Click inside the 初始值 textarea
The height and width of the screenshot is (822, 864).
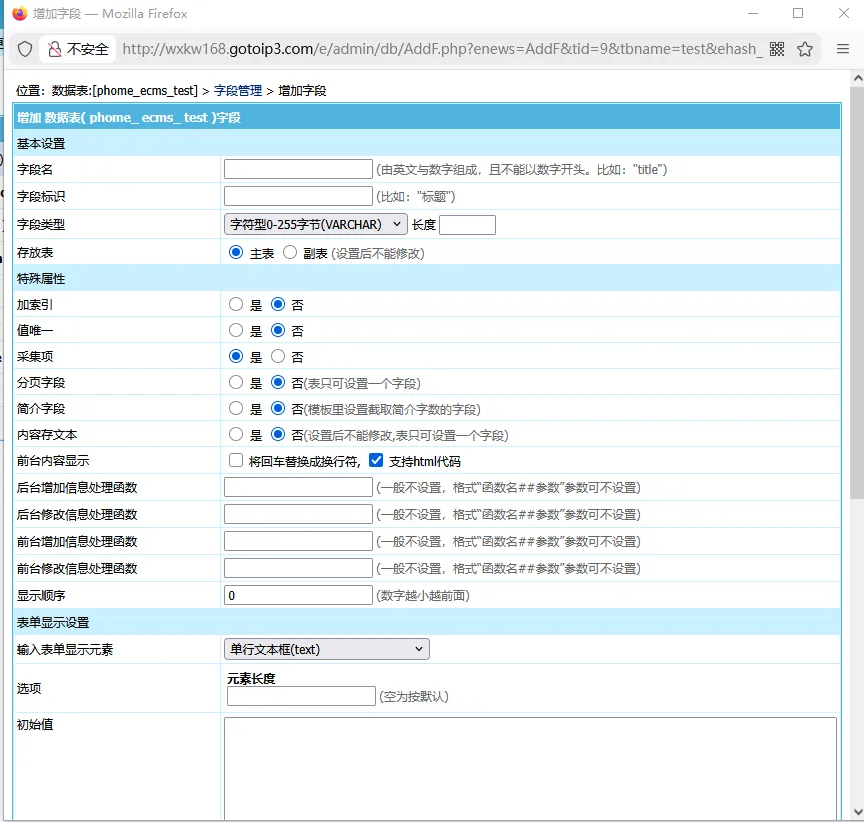[x=530, y=768]
